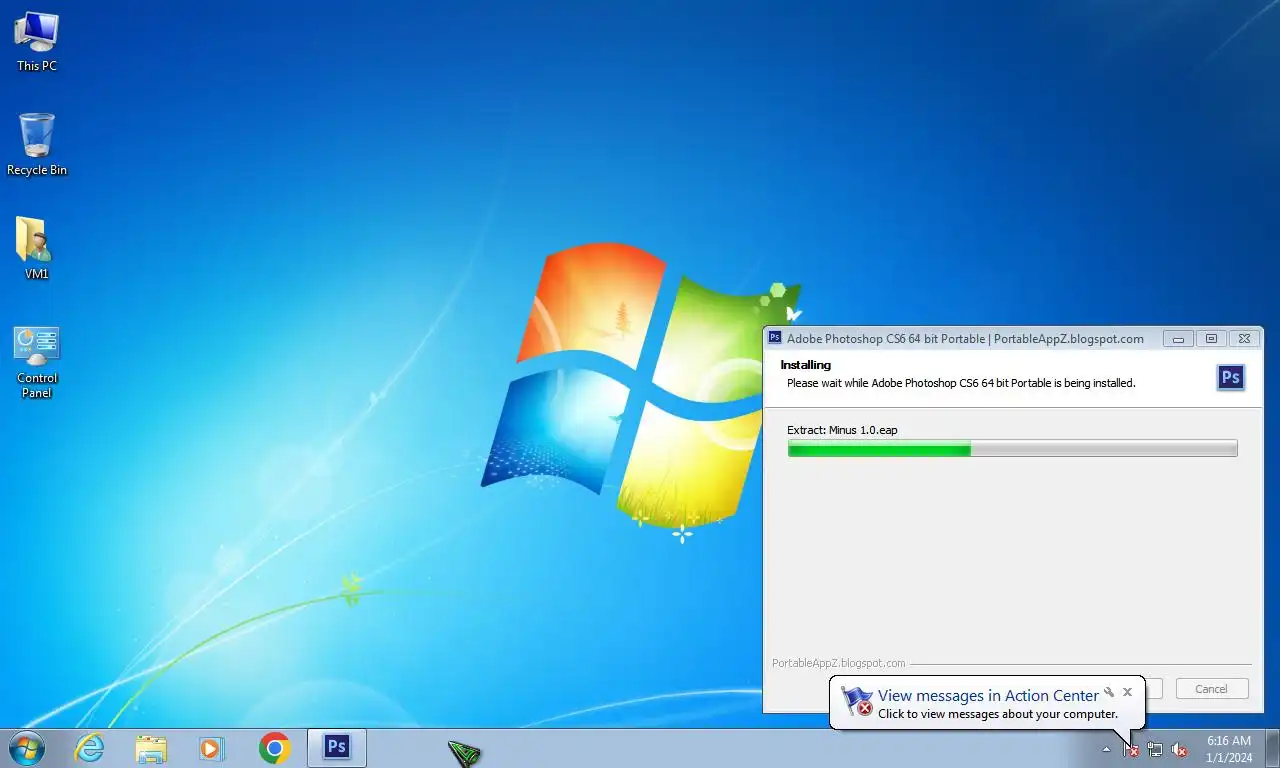Click the green arrow icon on taskbar
This screenshot has width=1280, height=768.
click(464, 752)
